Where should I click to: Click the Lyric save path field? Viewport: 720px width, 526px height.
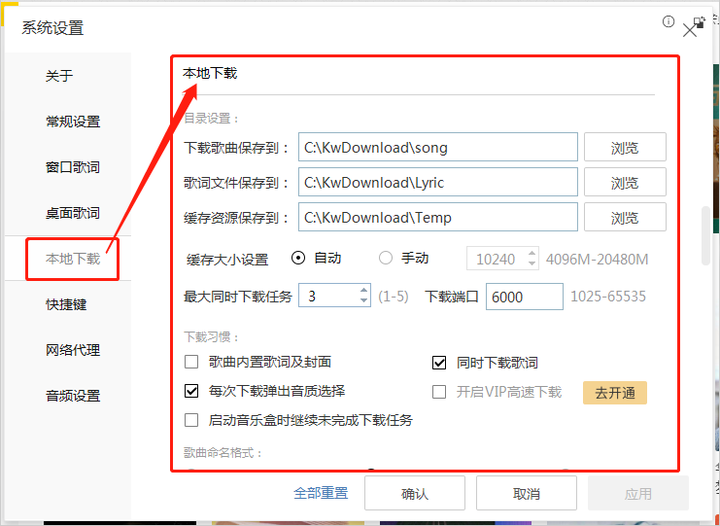coord(438,182)
